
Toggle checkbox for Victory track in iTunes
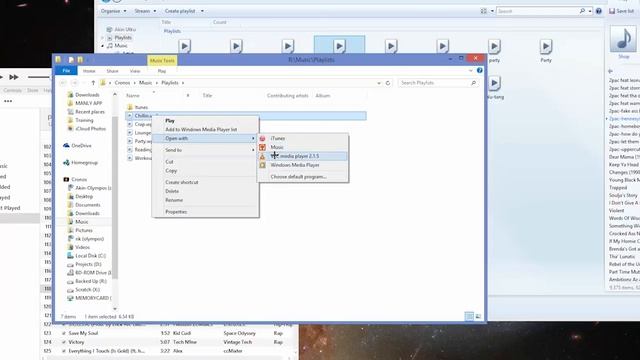(64, 342)
